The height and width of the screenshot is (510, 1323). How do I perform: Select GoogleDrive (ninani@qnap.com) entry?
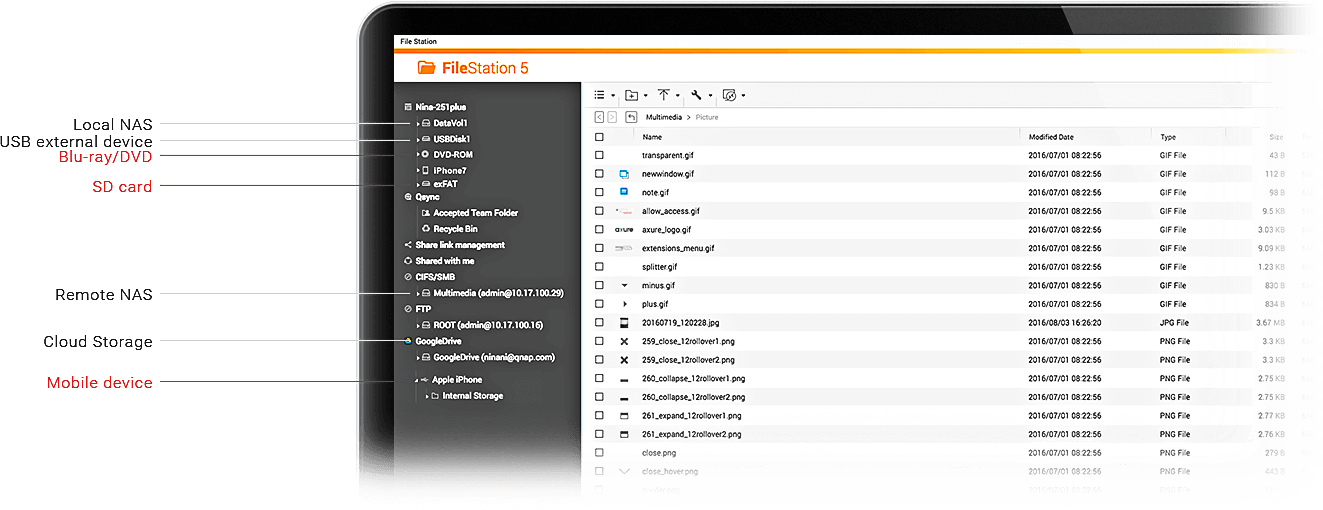tap(494, 357)
